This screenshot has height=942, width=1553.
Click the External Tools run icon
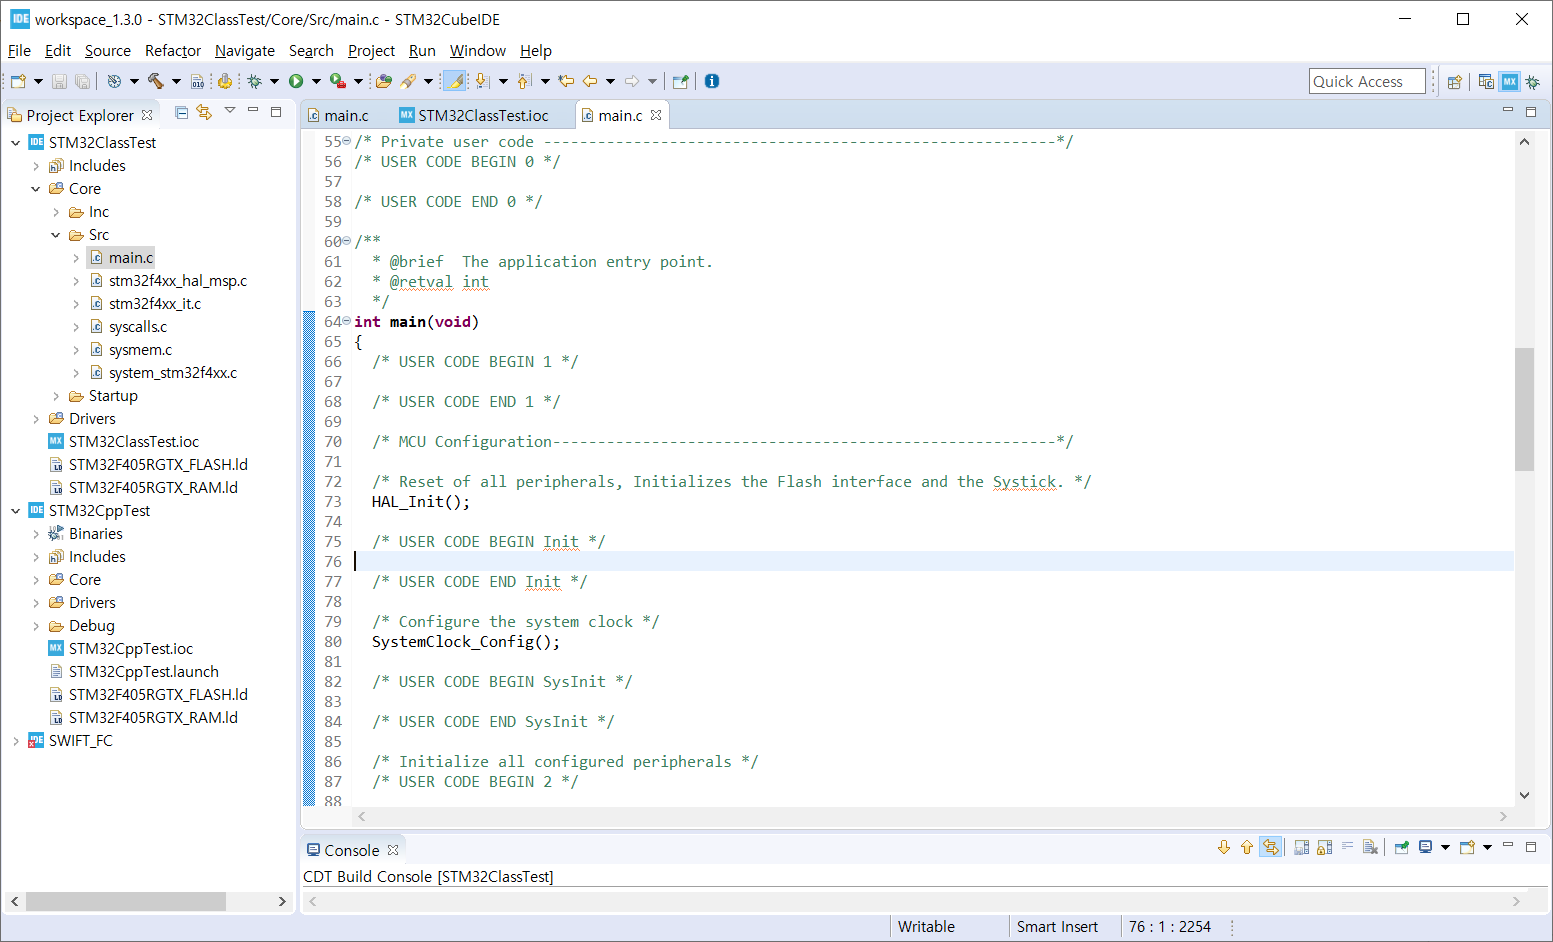(x=338, y=81)
